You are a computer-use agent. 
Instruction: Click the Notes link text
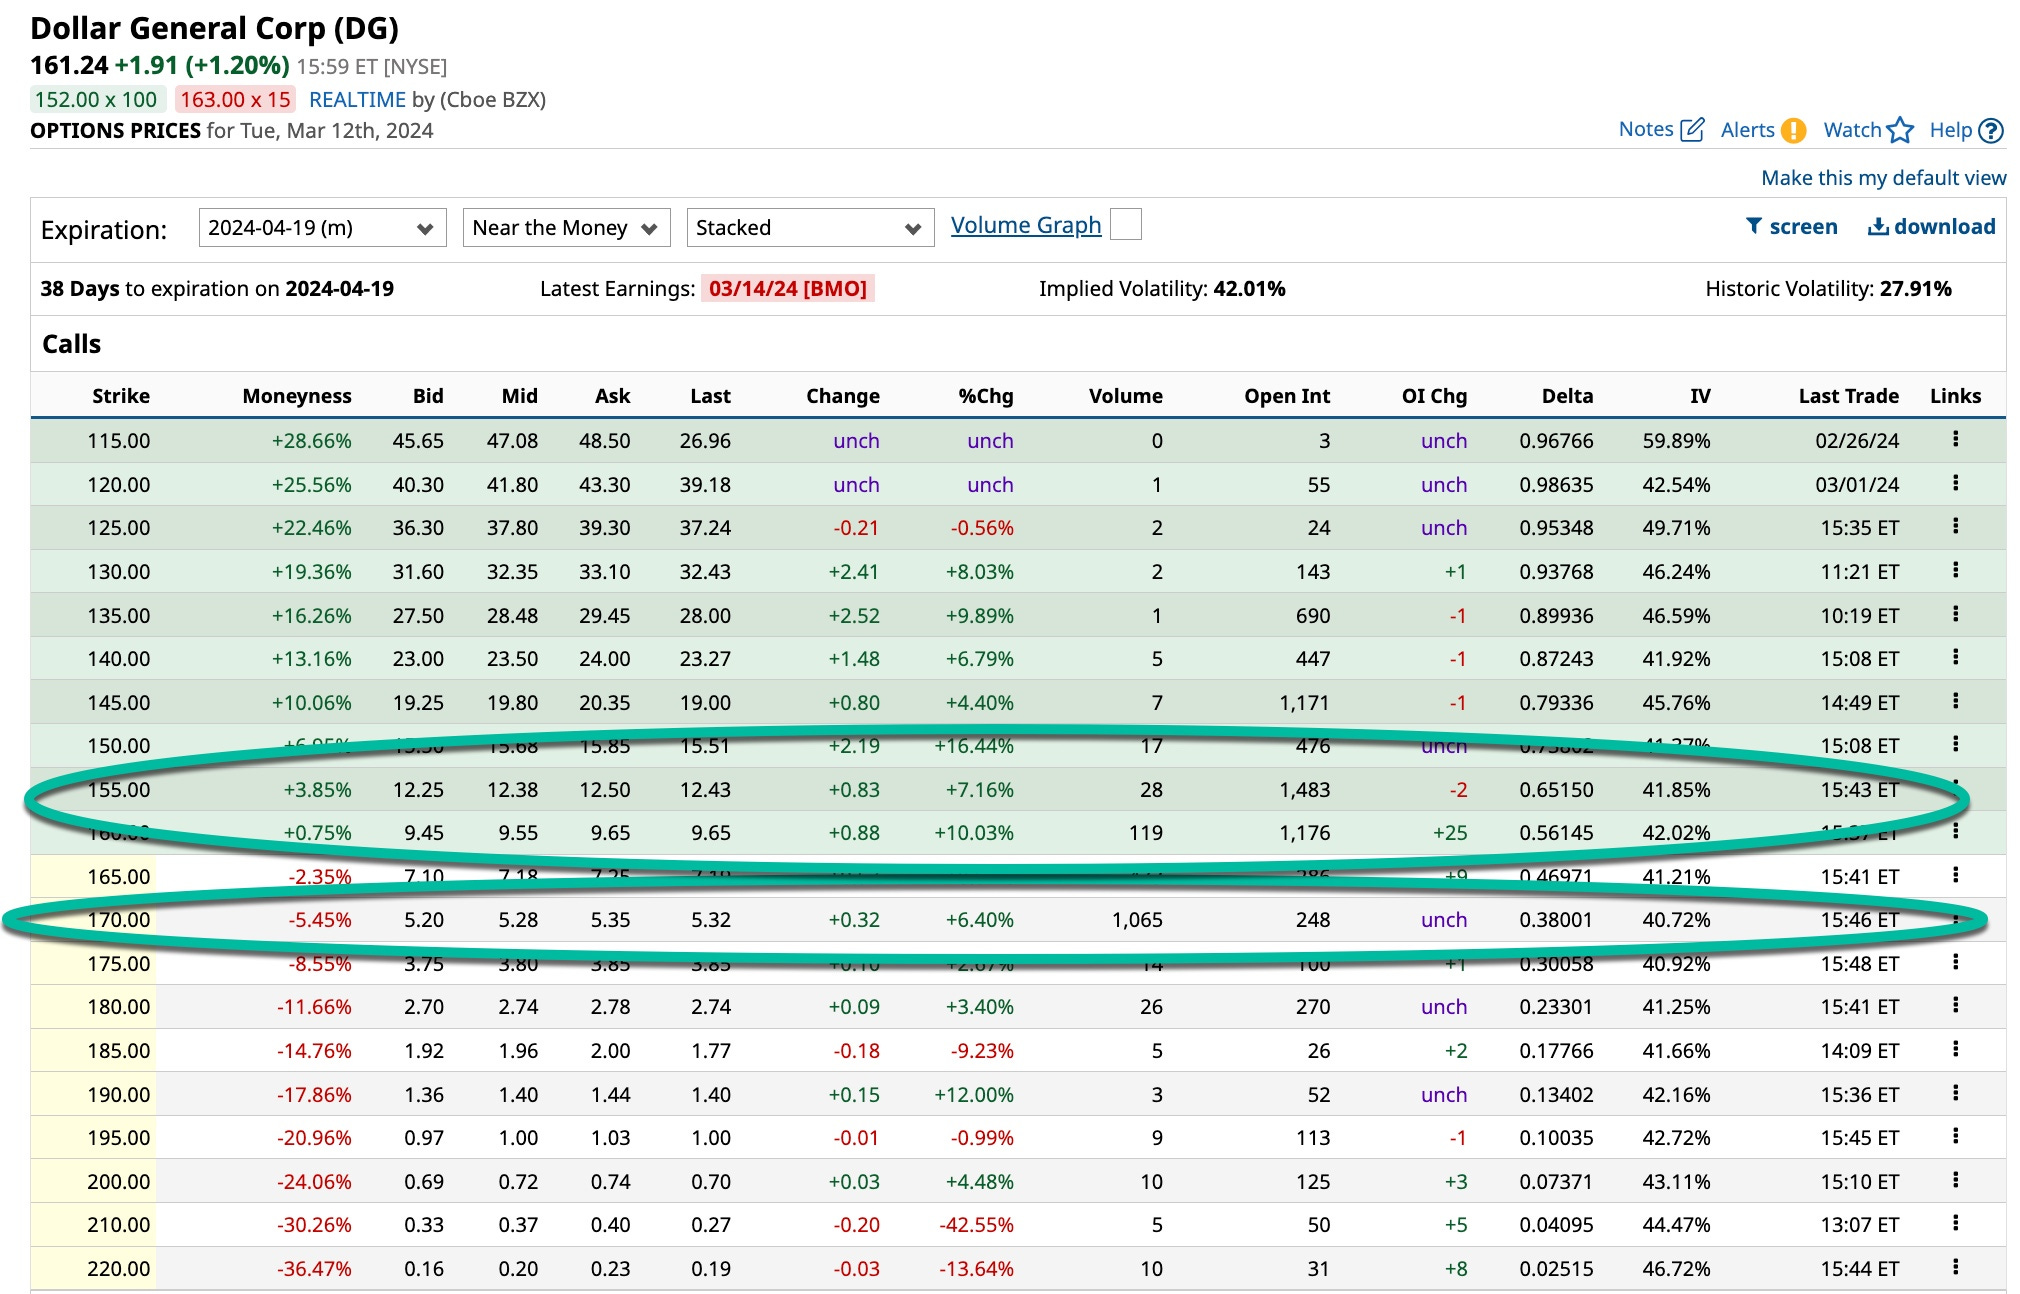[1646, 129]
